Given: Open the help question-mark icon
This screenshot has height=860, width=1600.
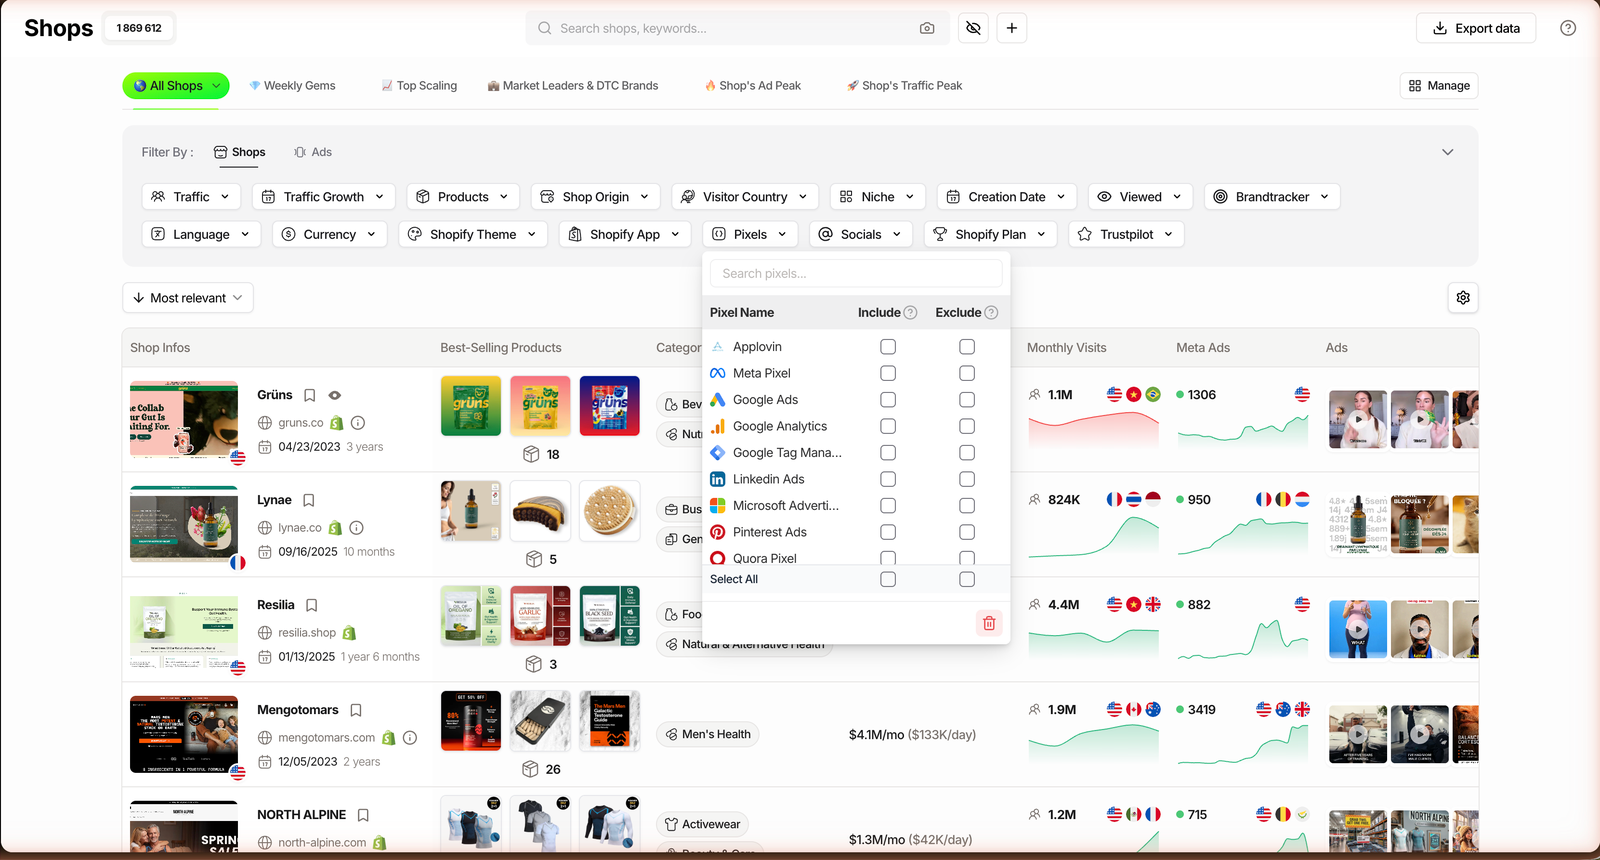Looking at the screenshot, I should (1568, 28).
